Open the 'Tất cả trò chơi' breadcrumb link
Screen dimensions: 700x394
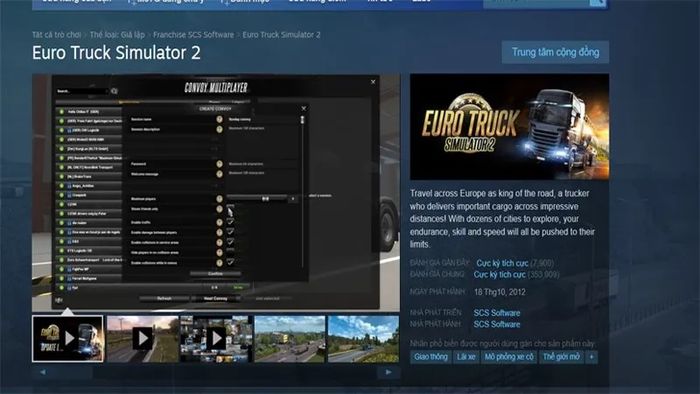pos(56,34)
